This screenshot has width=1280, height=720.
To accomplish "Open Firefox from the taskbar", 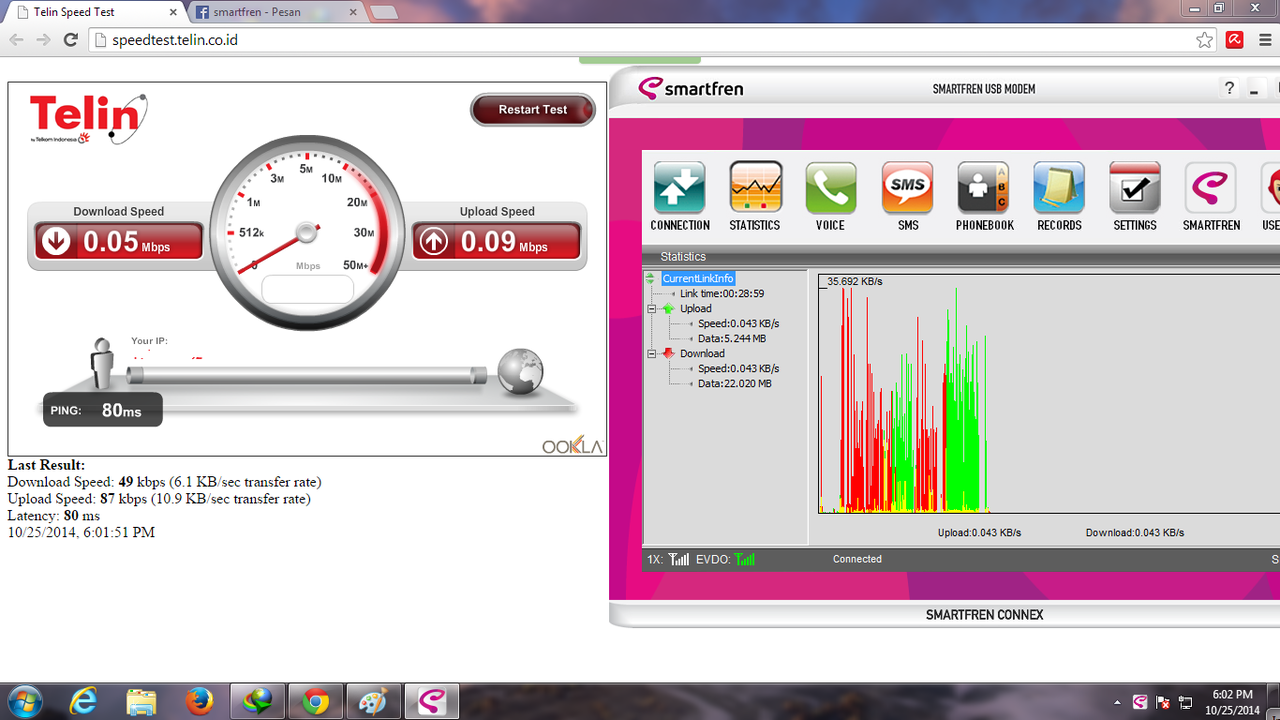I will click(199, 702).
